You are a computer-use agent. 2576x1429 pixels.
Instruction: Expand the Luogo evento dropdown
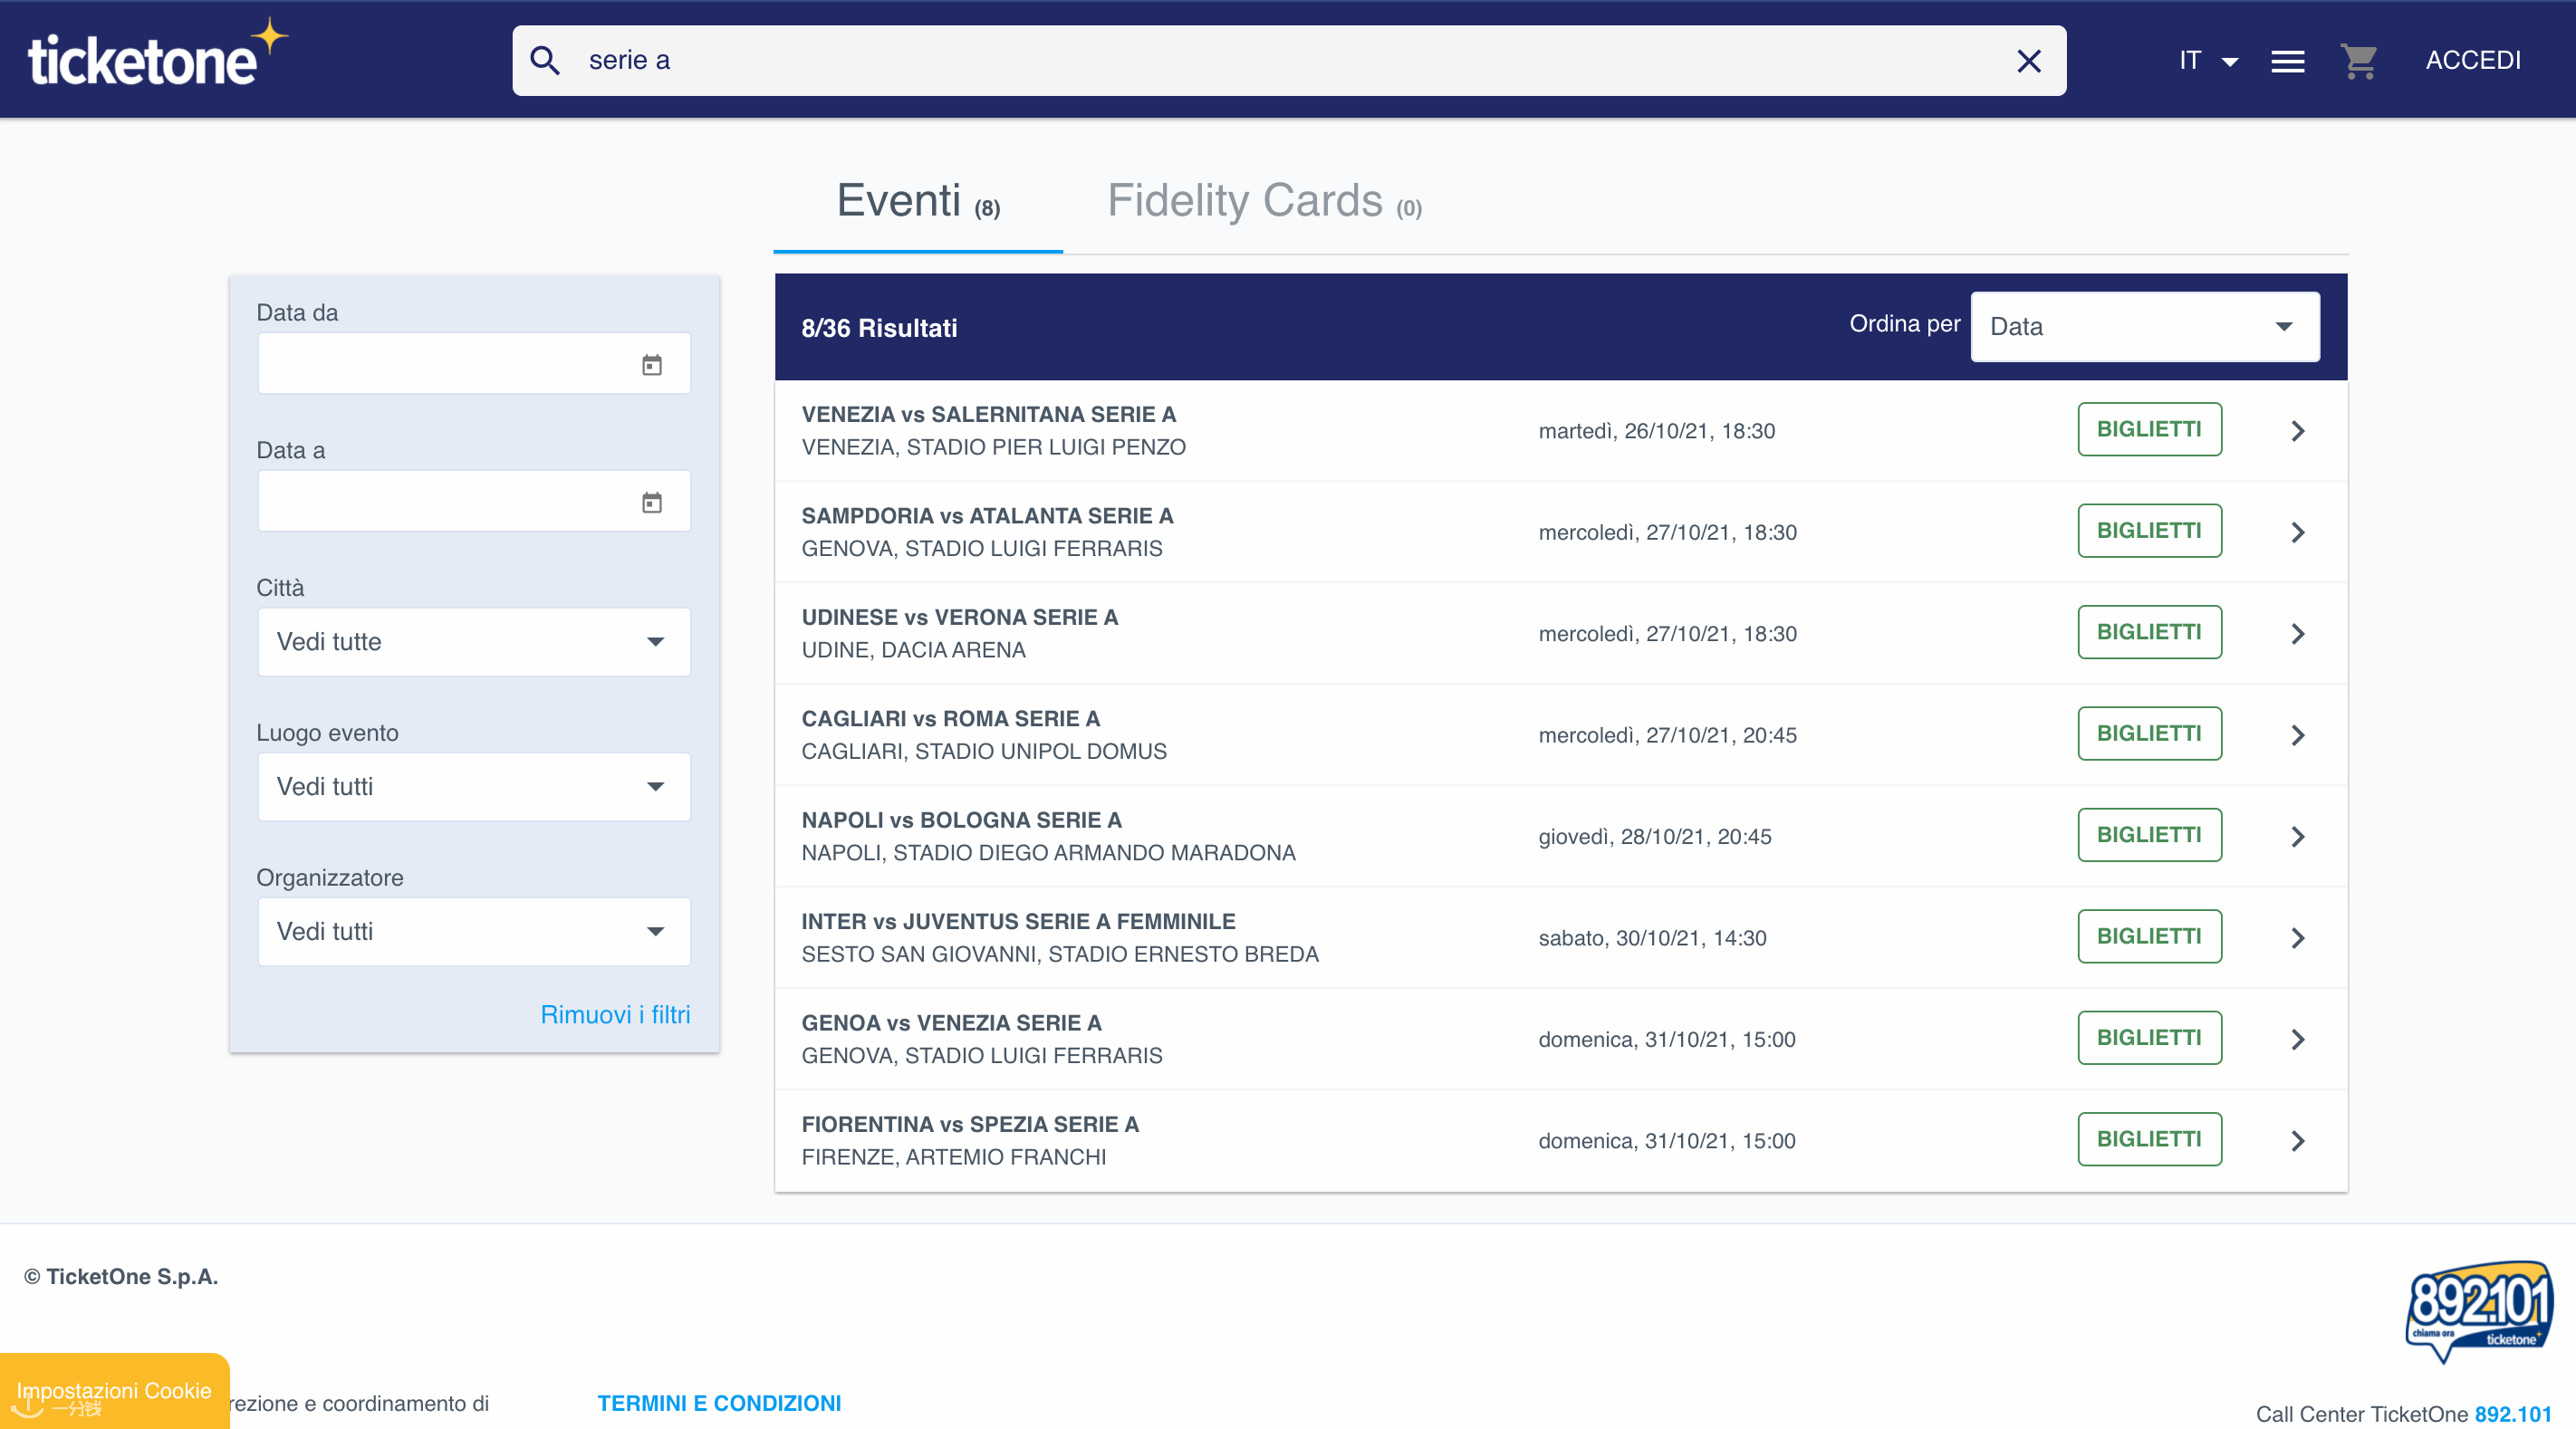474,787
